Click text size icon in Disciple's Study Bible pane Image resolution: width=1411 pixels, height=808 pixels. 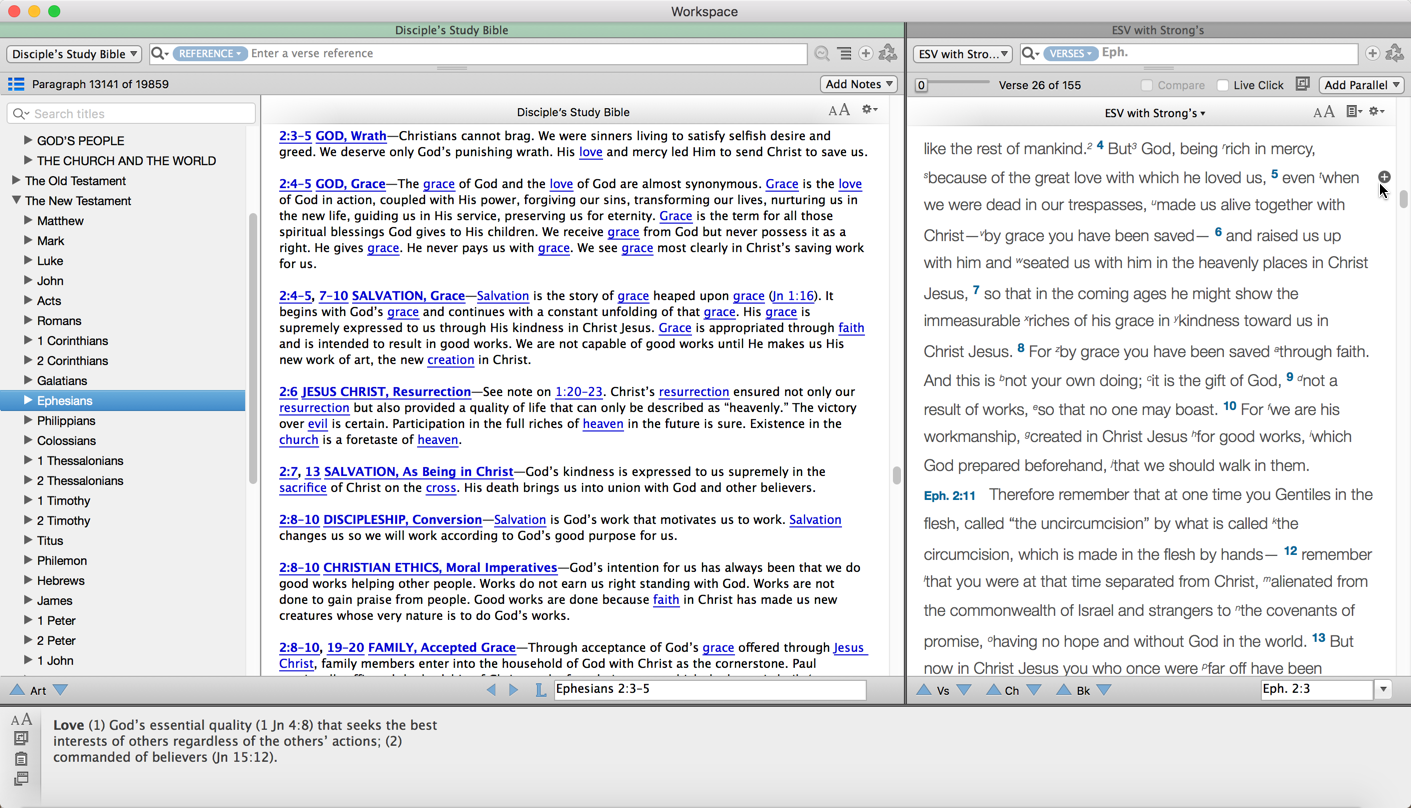pyautogui.click(x=838, y=111)
